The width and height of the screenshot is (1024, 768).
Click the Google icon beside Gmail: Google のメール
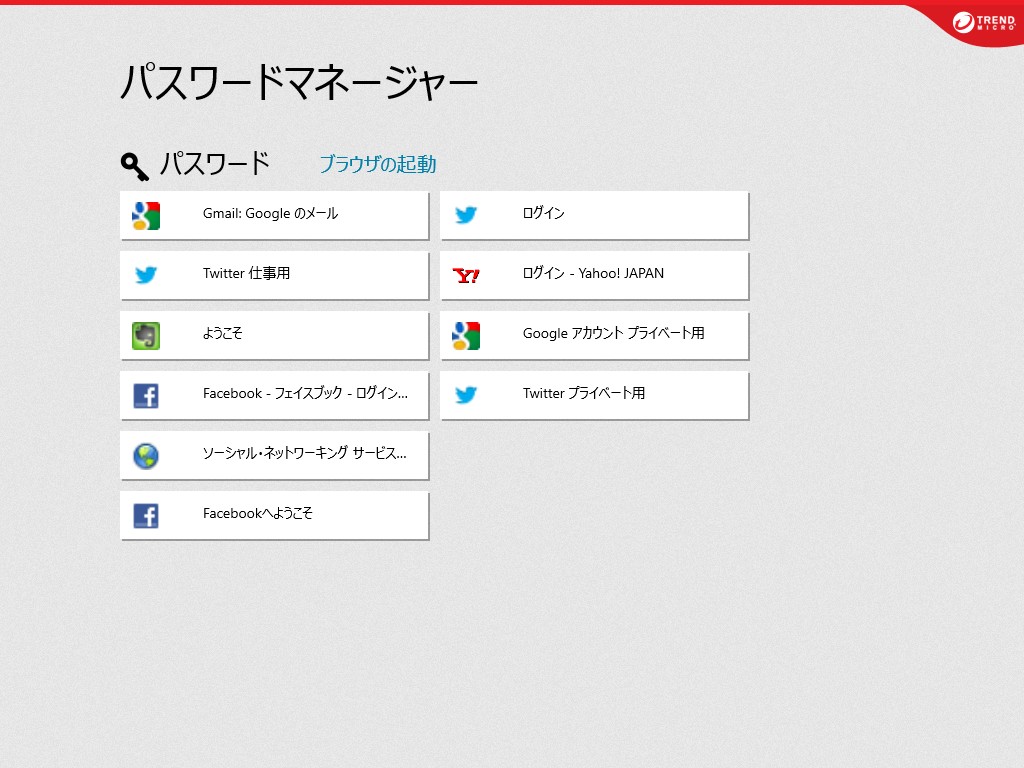point(146,216)
